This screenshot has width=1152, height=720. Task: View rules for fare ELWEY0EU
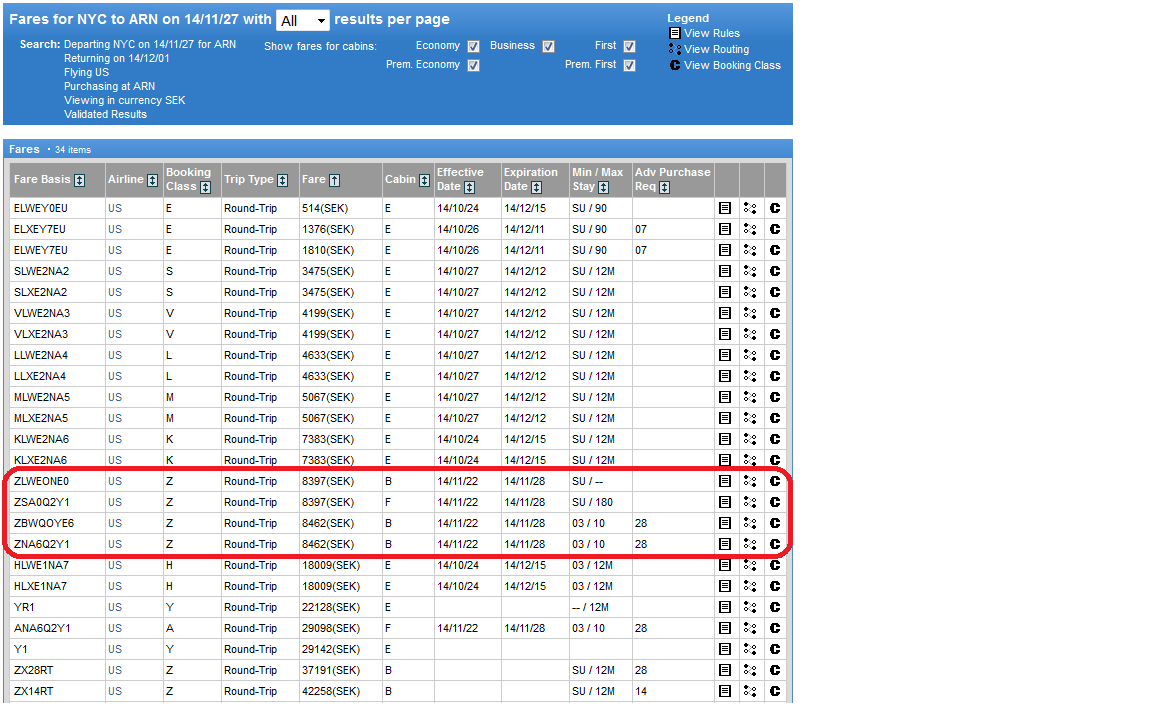(x=724, y=209)
